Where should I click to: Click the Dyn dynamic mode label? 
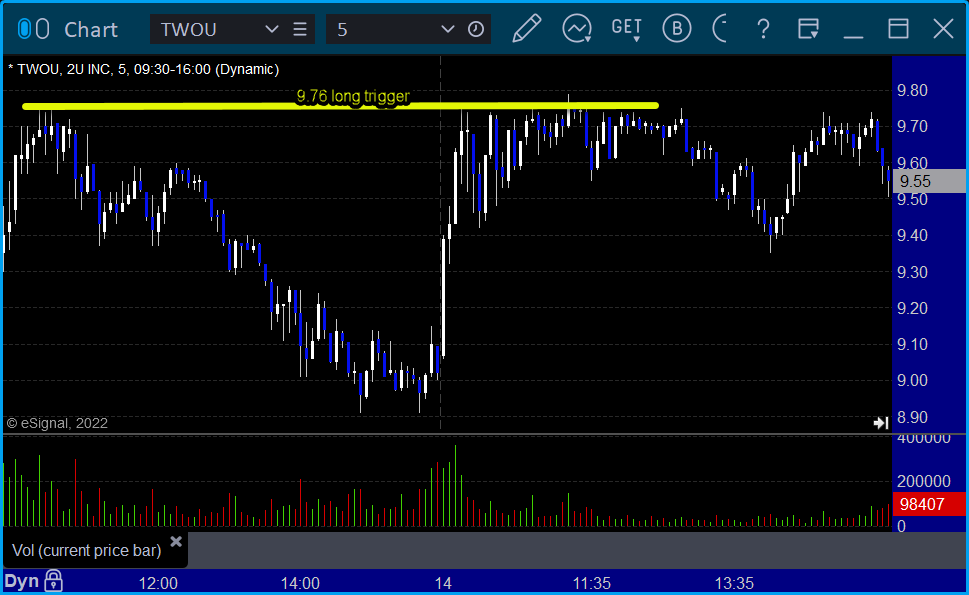22,581
